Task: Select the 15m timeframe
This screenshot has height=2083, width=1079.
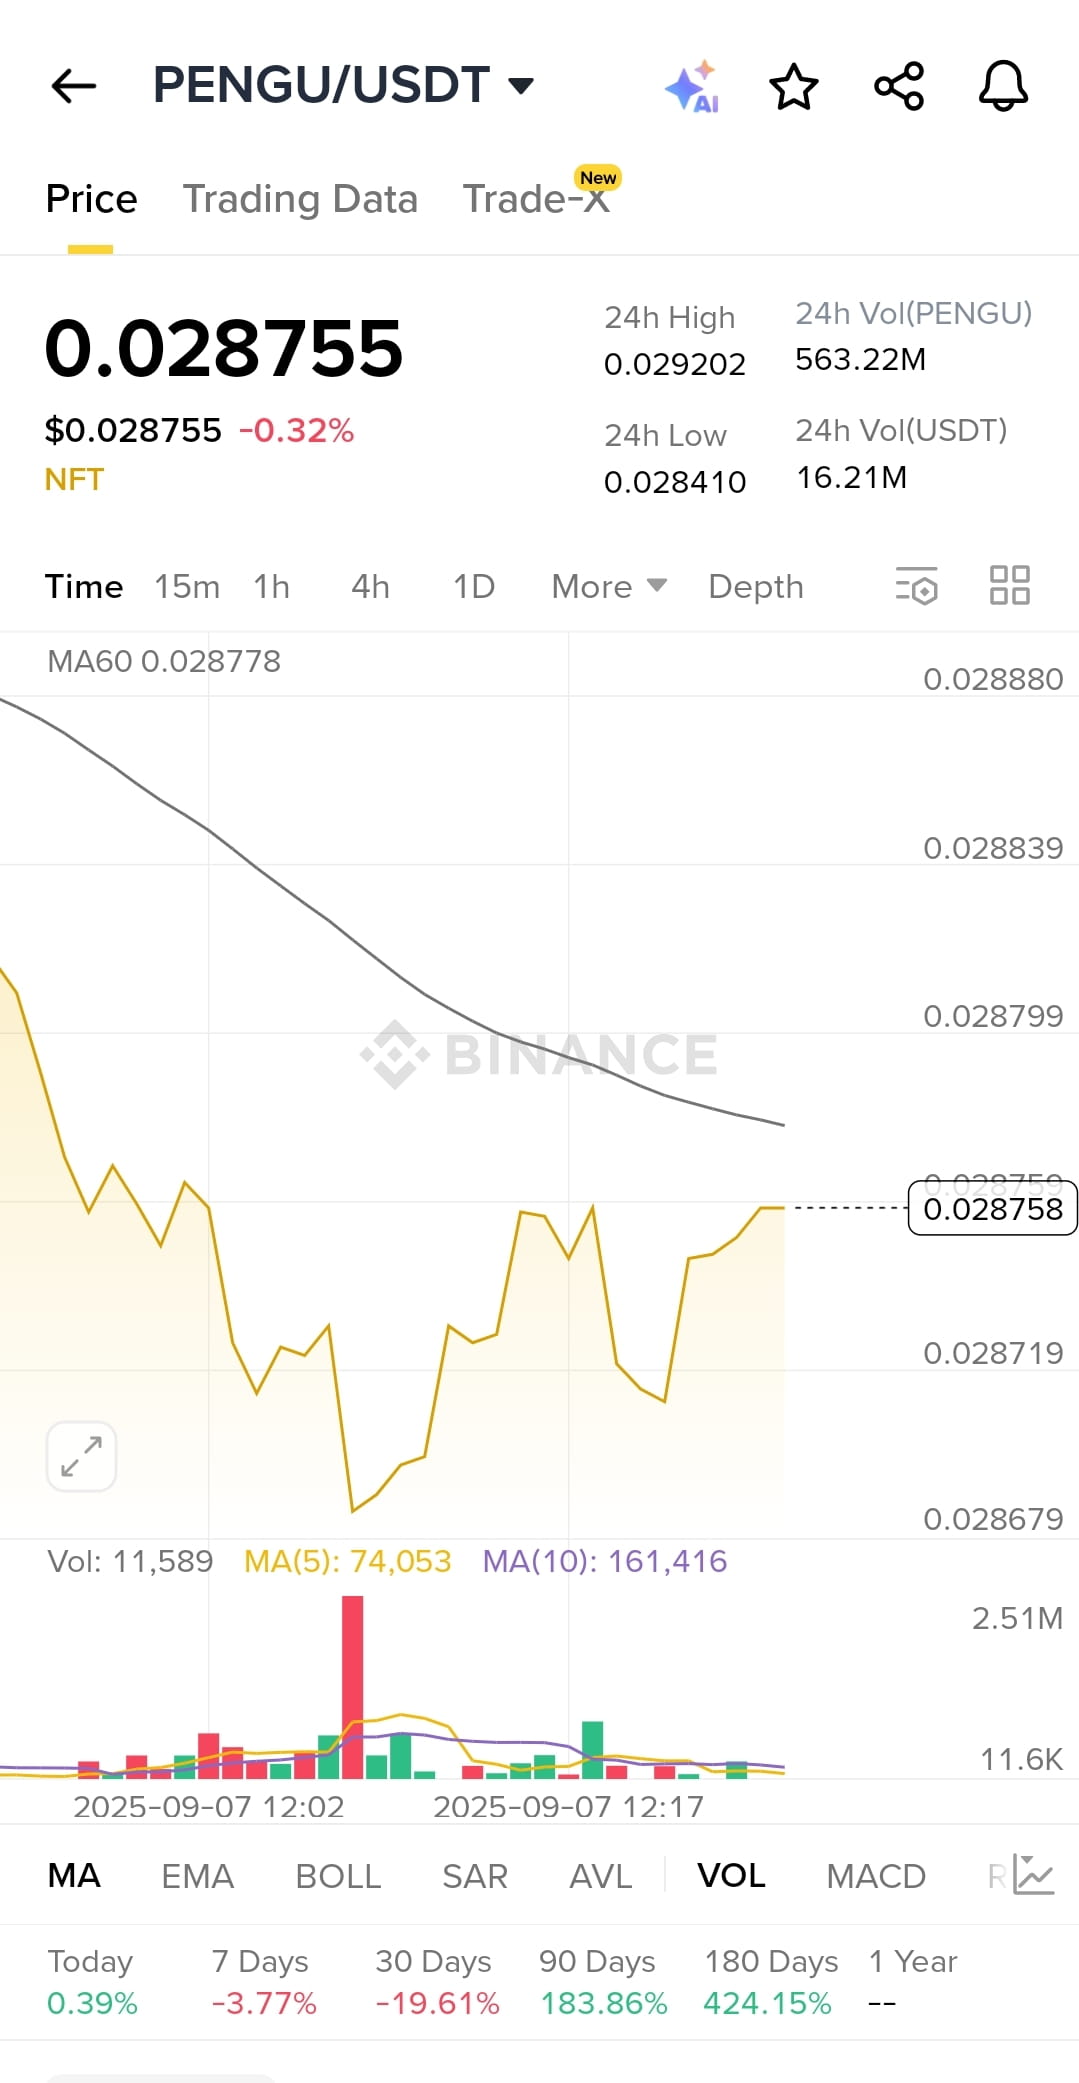Action: point(187,586)
